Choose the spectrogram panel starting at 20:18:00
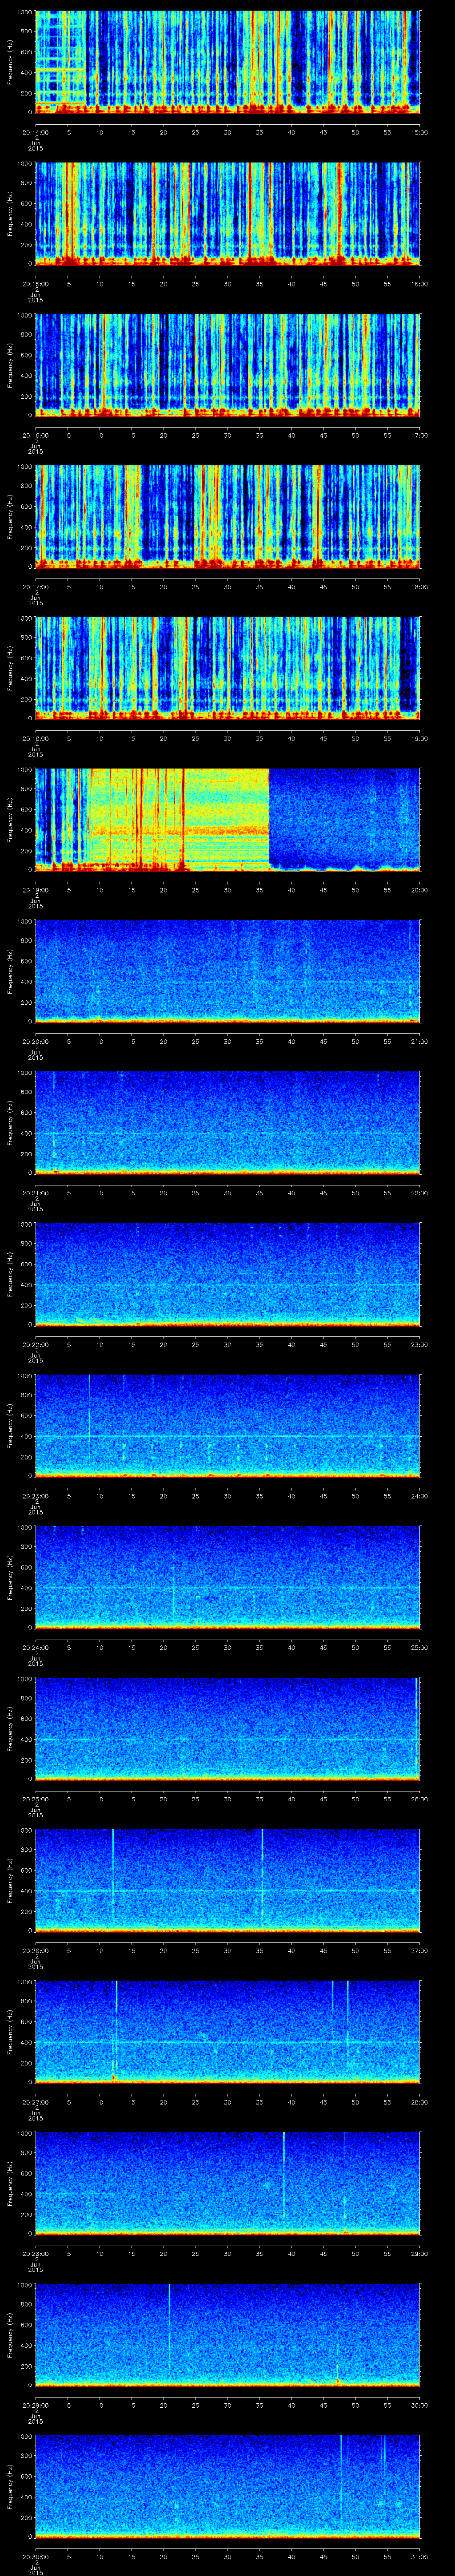 pyautogui.click(x=228, y=668)
